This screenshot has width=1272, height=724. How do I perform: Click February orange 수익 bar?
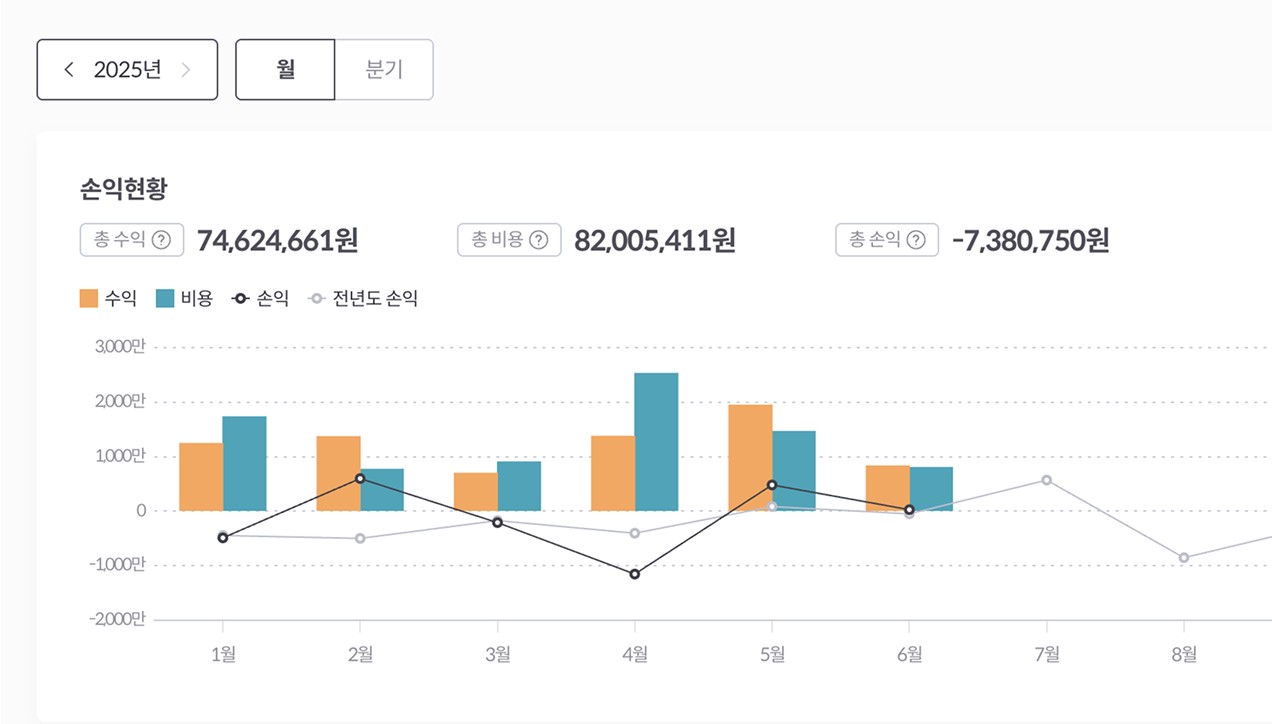[x=338, y=474]
